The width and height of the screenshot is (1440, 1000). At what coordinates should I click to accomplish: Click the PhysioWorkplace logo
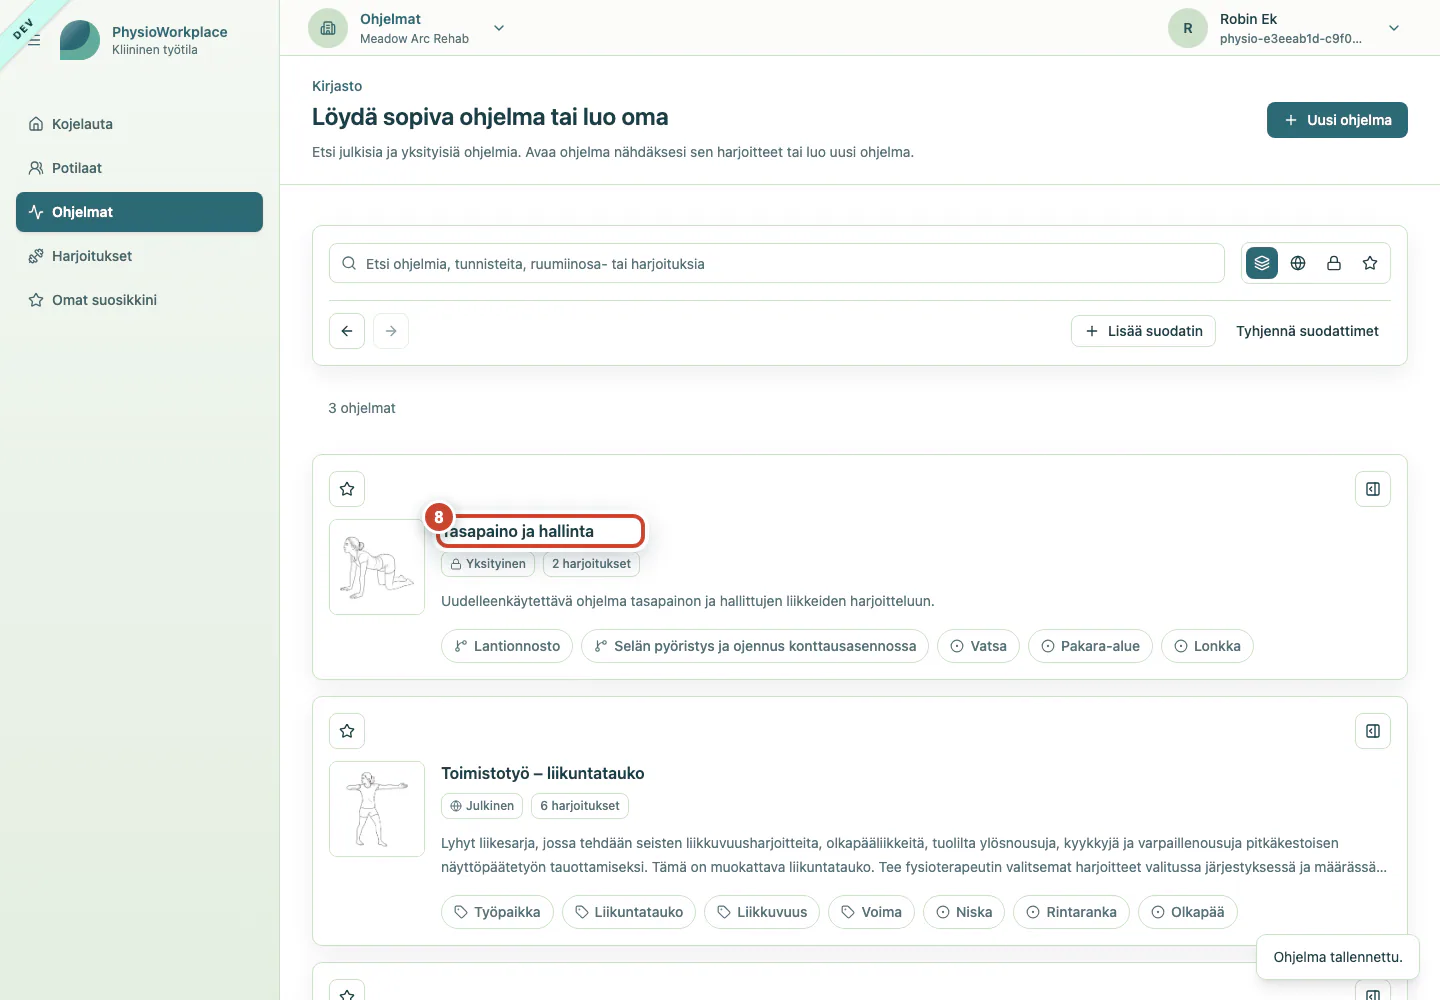(80, 40)
